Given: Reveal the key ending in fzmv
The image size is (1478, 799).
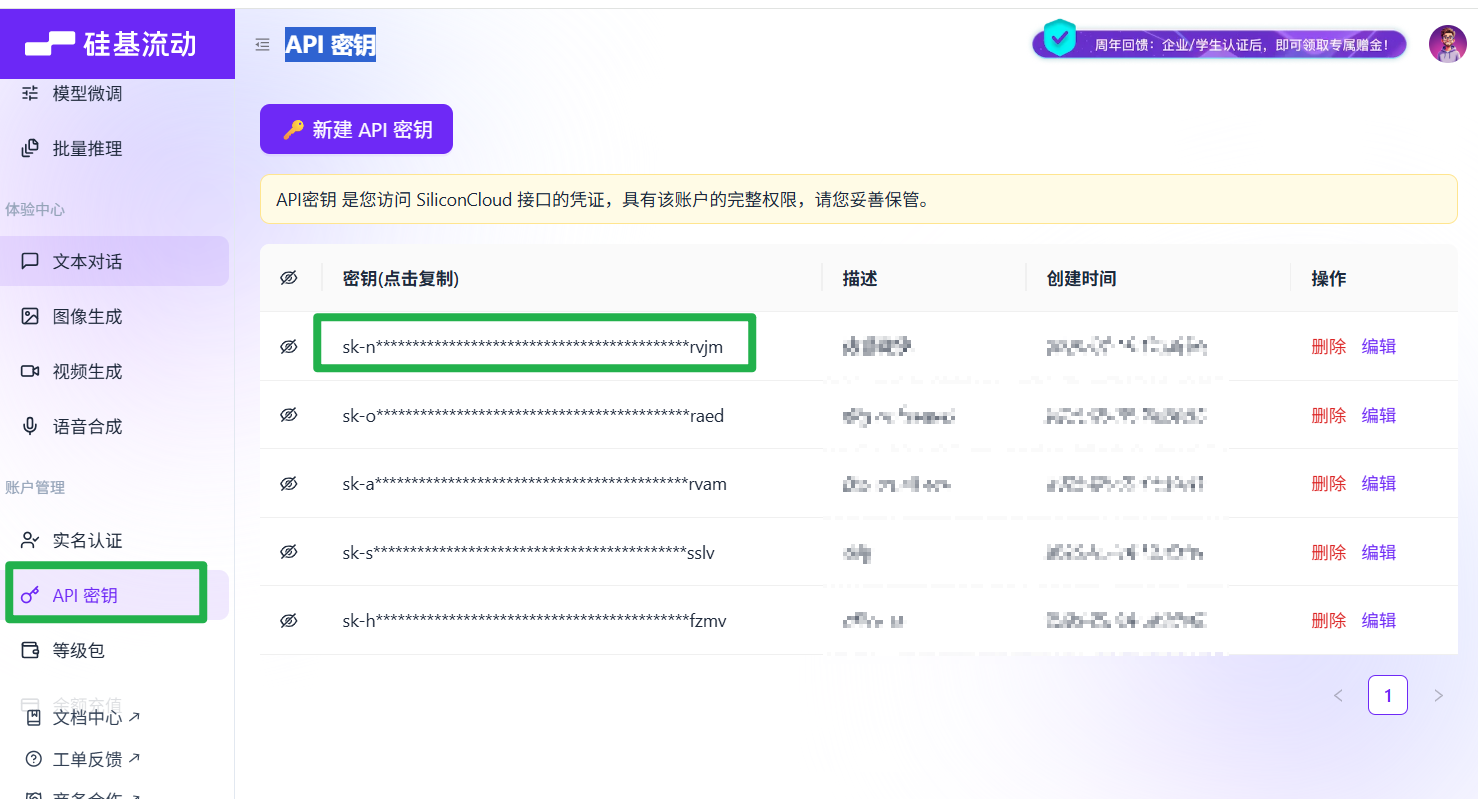Looking at the screenshot, I should pos(289,620).
